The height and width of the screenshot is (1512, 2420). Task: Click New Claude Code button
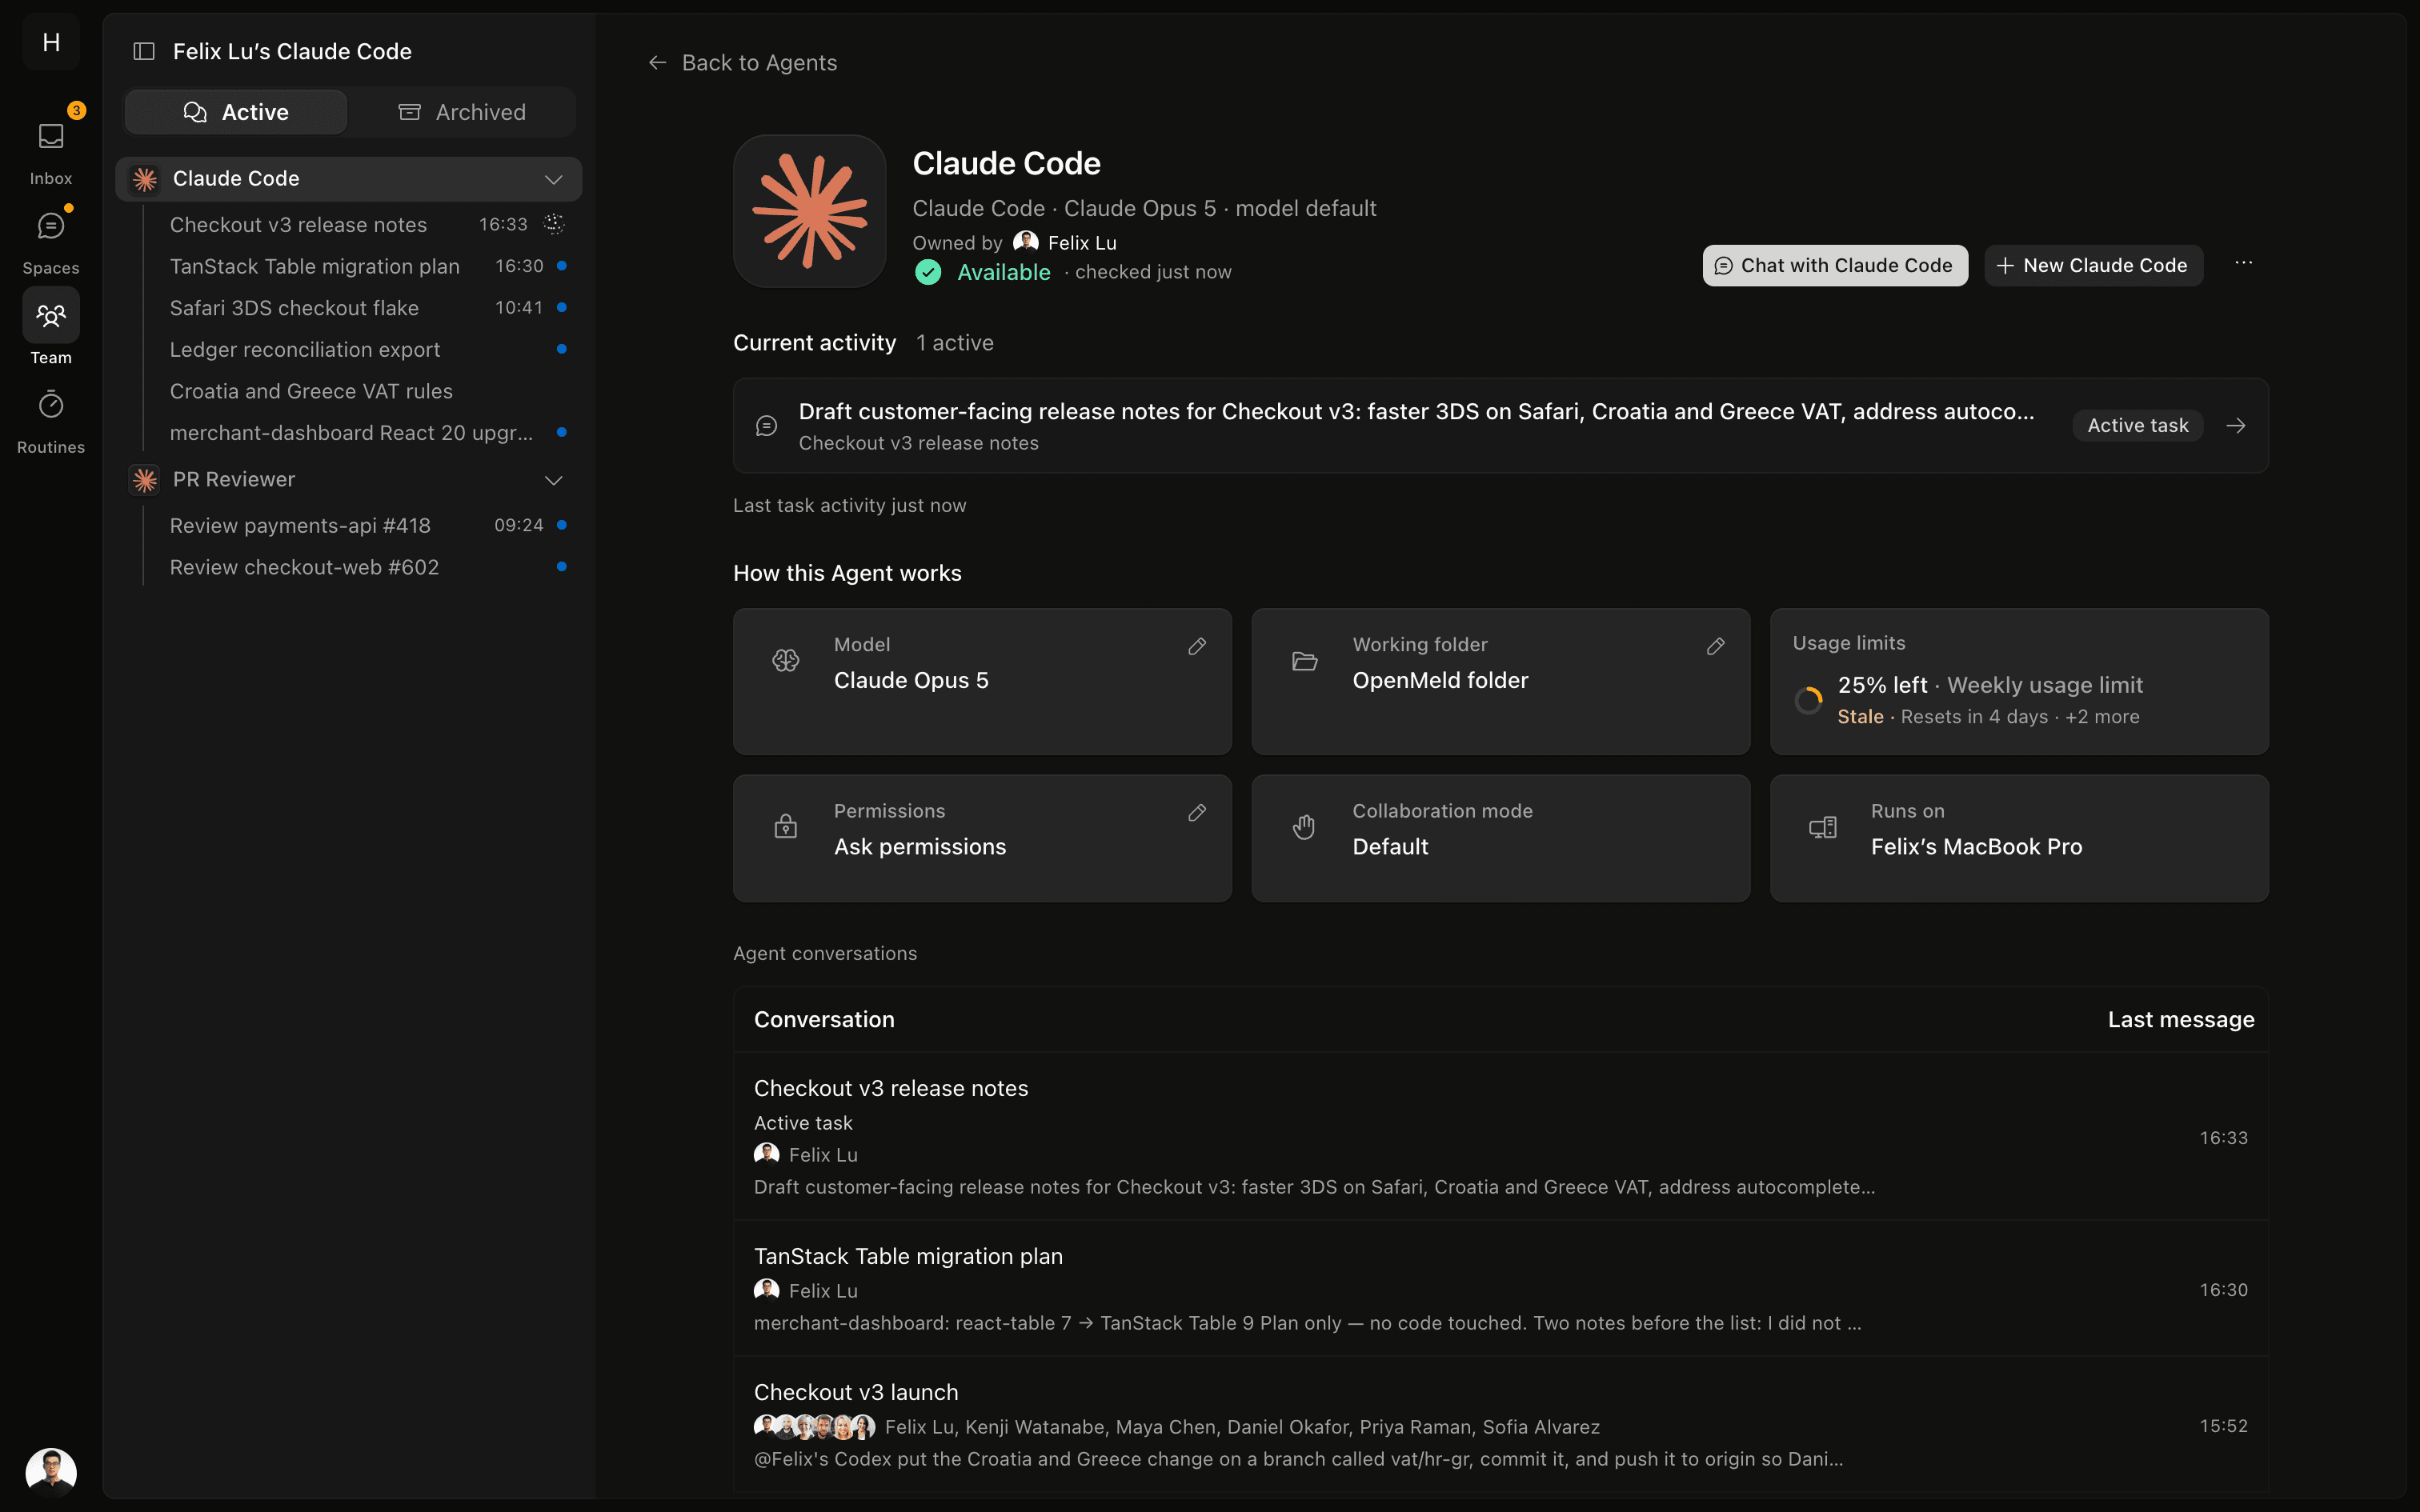tap(2093, 266)
